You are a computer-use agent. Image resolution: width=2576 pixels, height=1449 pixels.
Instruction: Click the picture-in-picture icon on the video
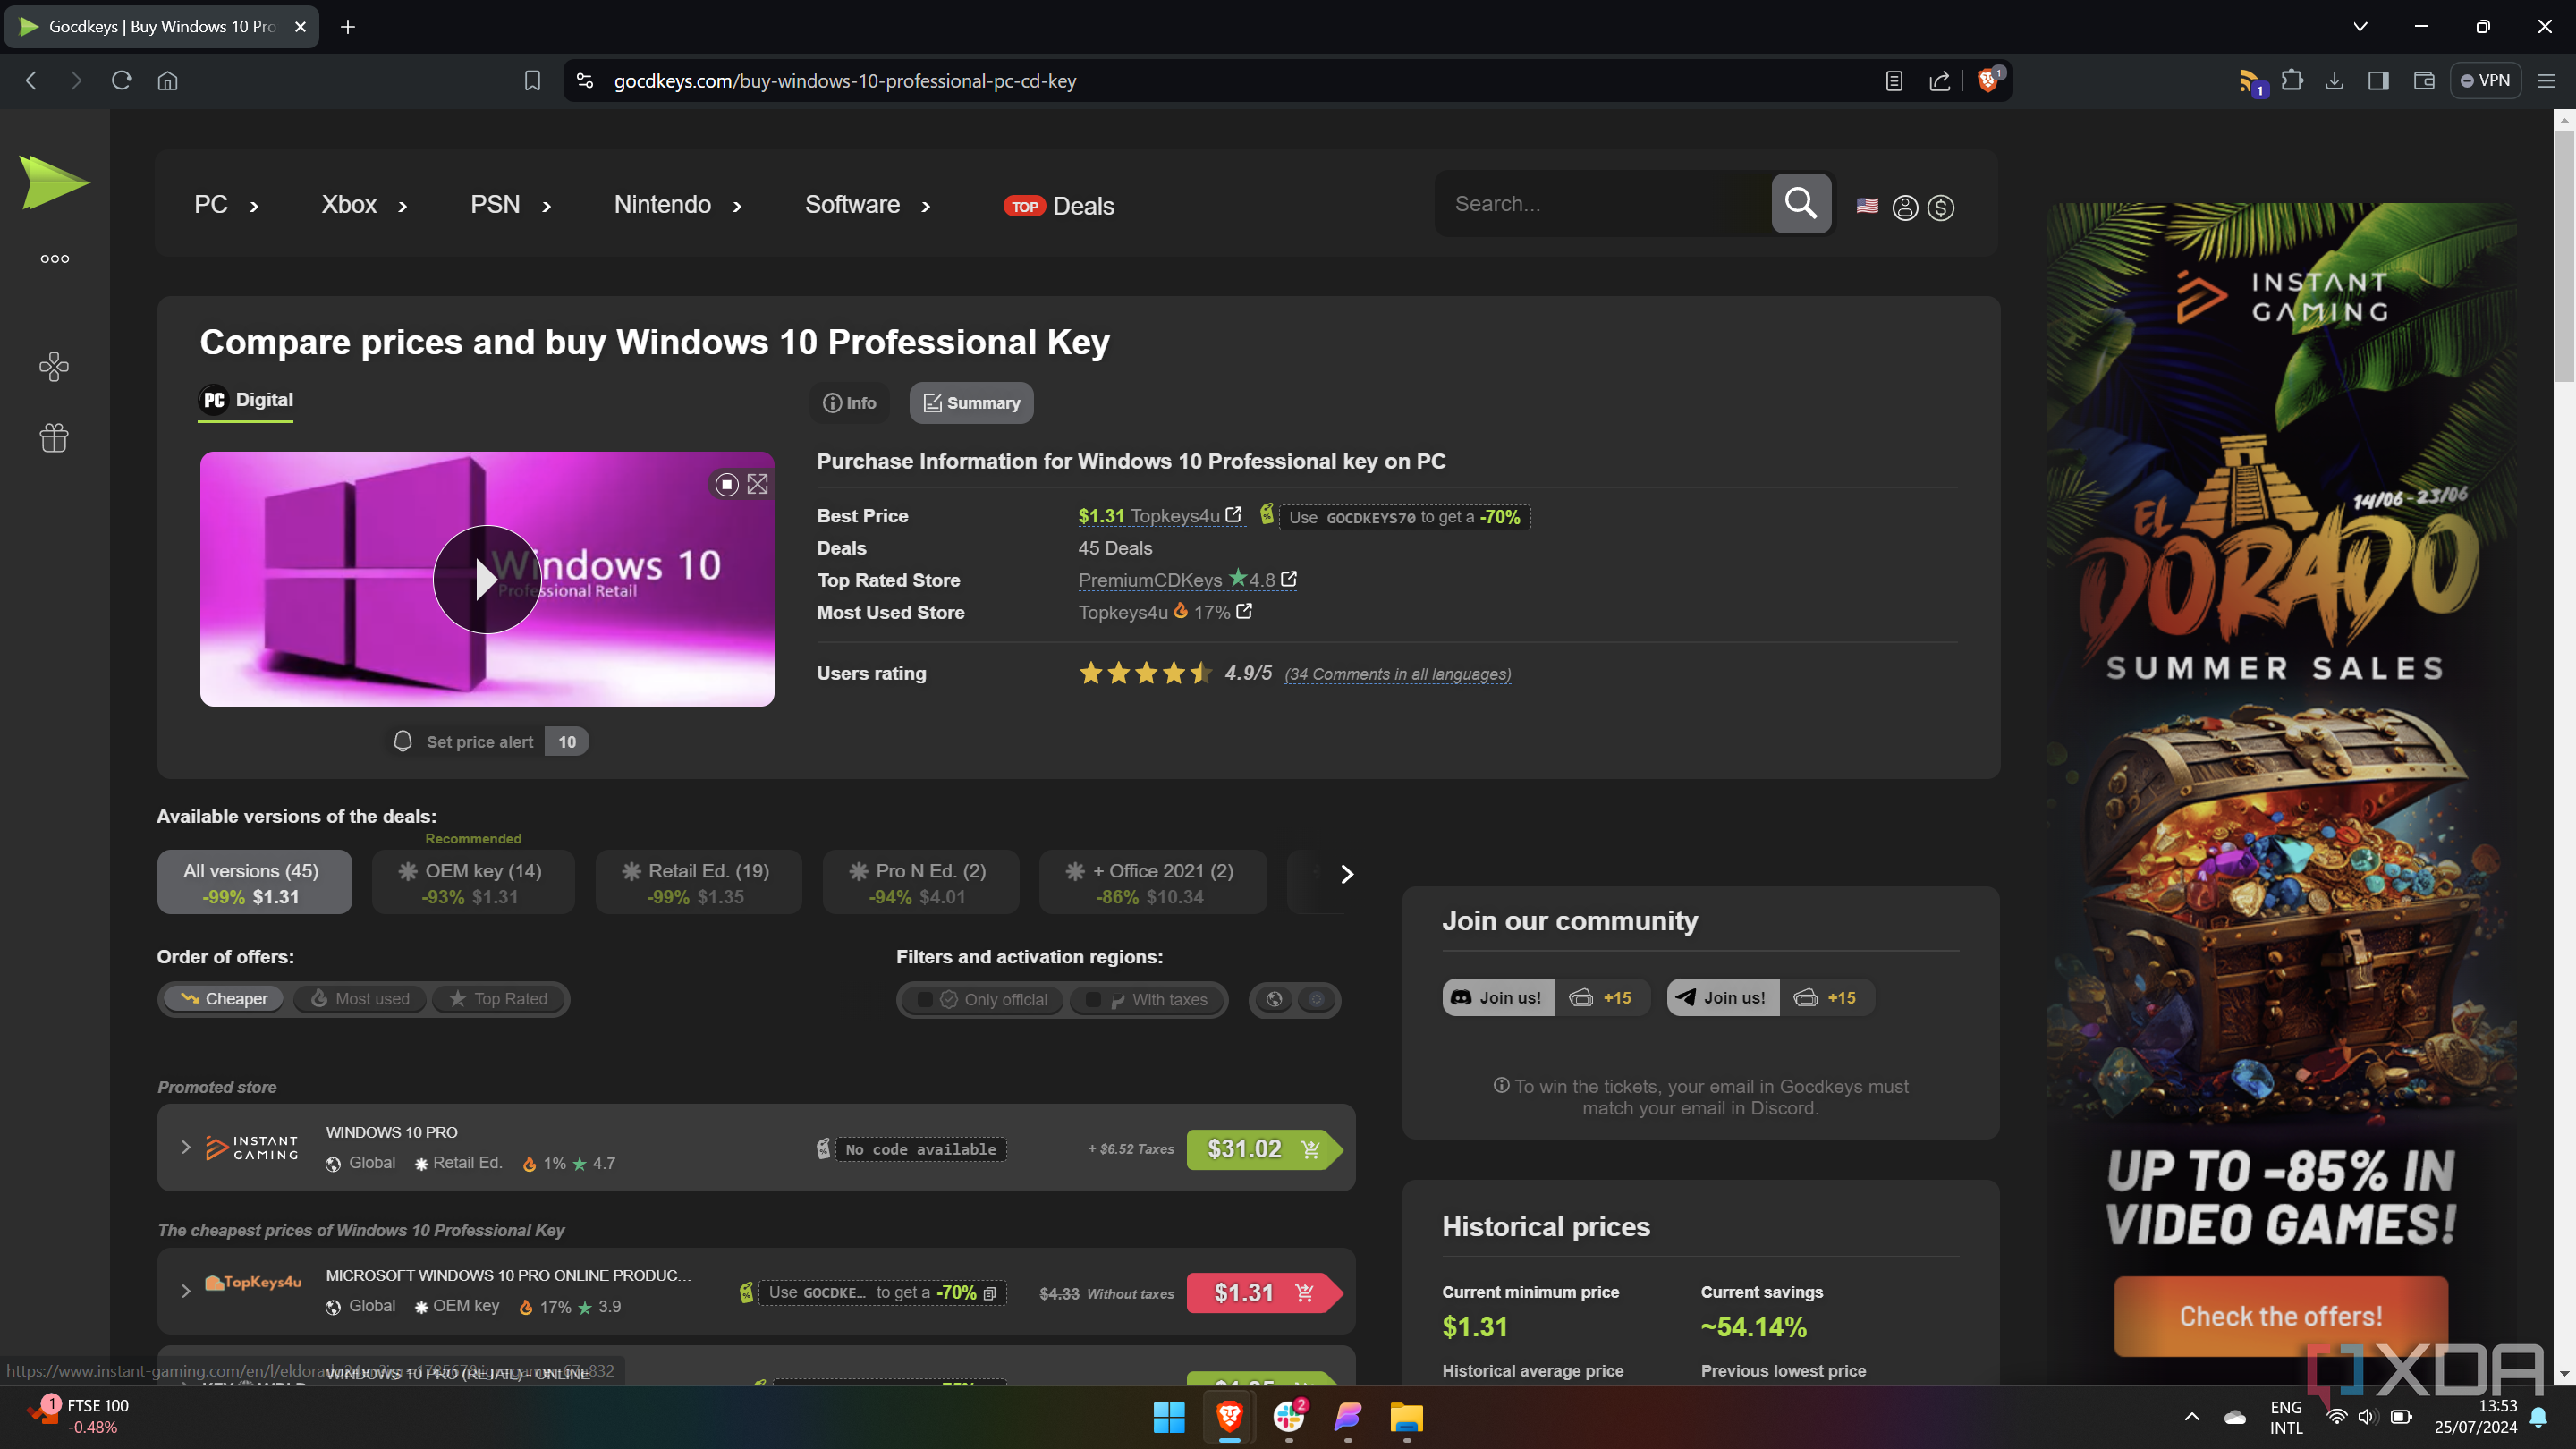click(x=725, y=484)
